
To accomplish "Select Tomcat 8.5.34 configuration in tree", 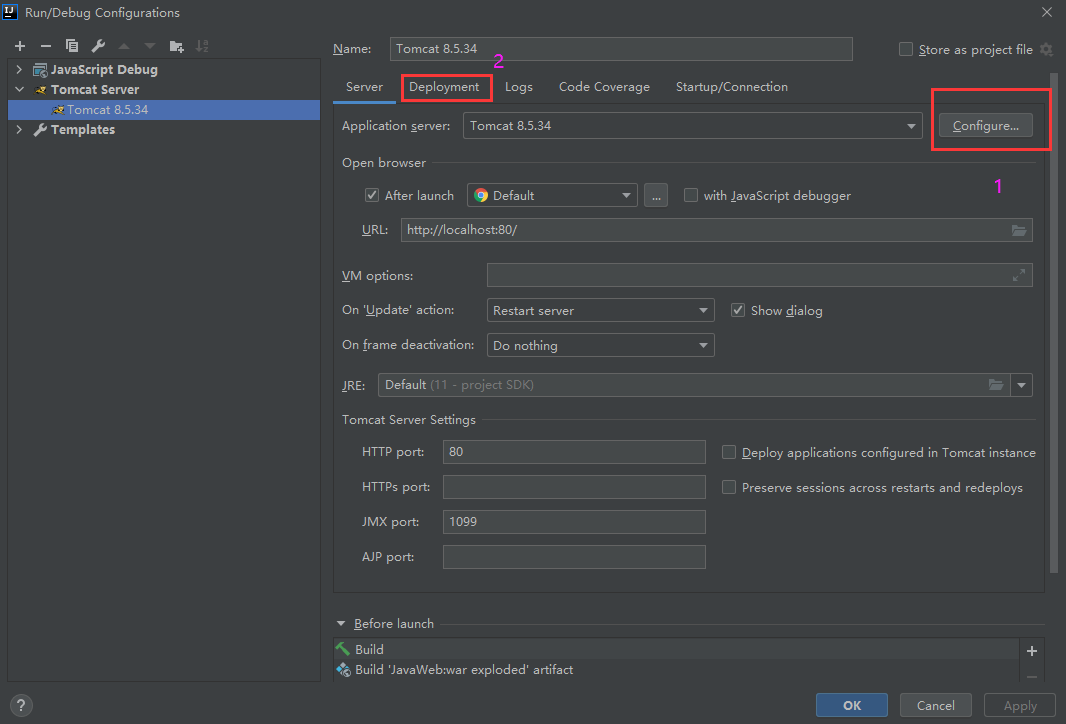I will pos(164,109).
